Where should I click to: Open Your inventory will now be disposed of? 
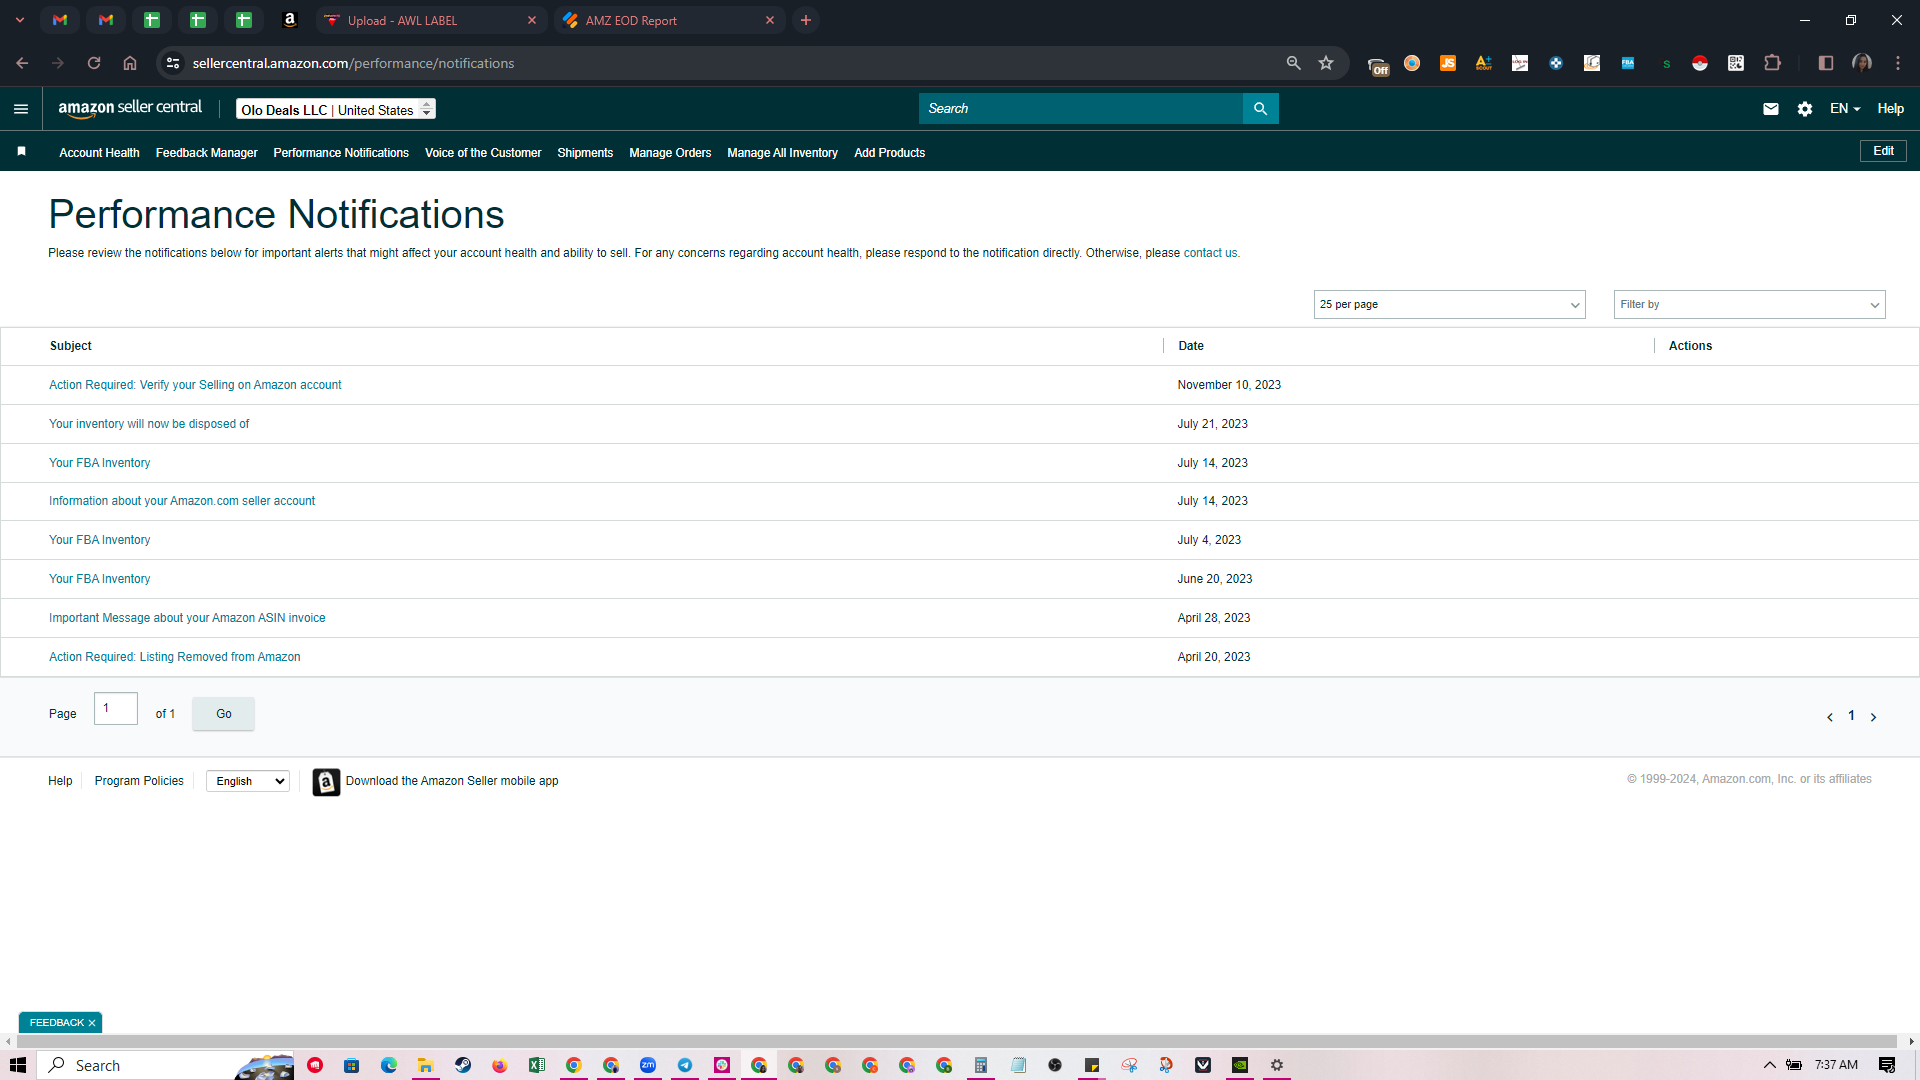coord(149,424)
